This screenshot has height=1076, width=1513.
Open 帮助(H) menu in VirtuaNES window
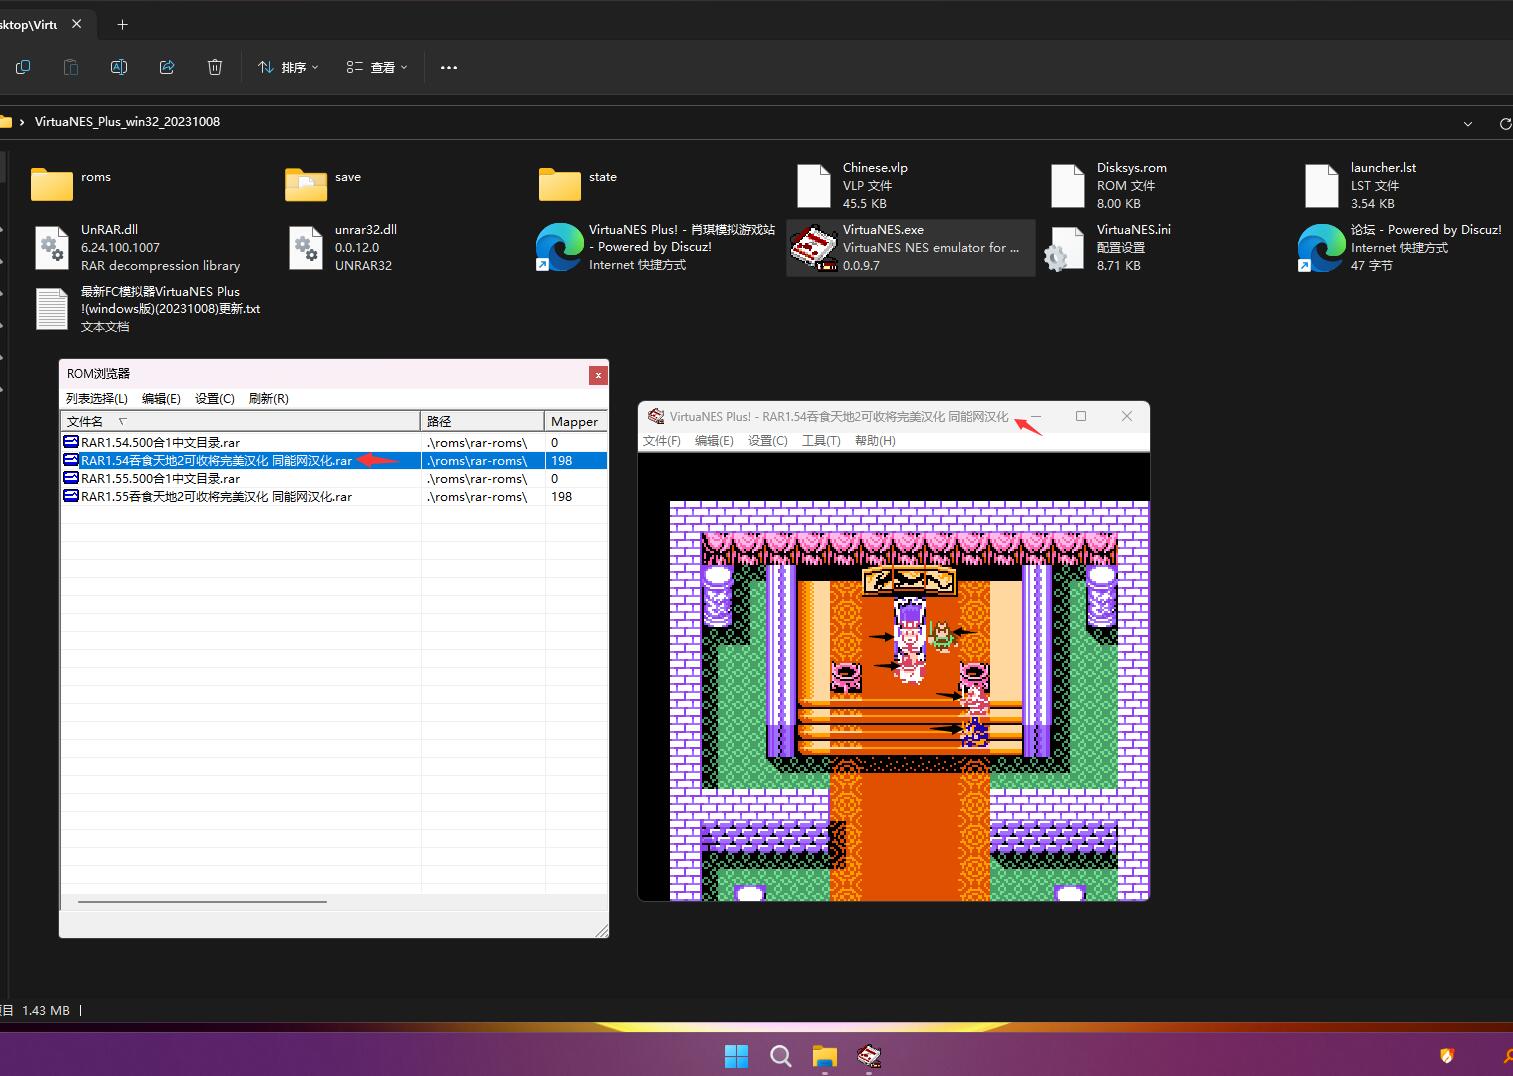875,440
